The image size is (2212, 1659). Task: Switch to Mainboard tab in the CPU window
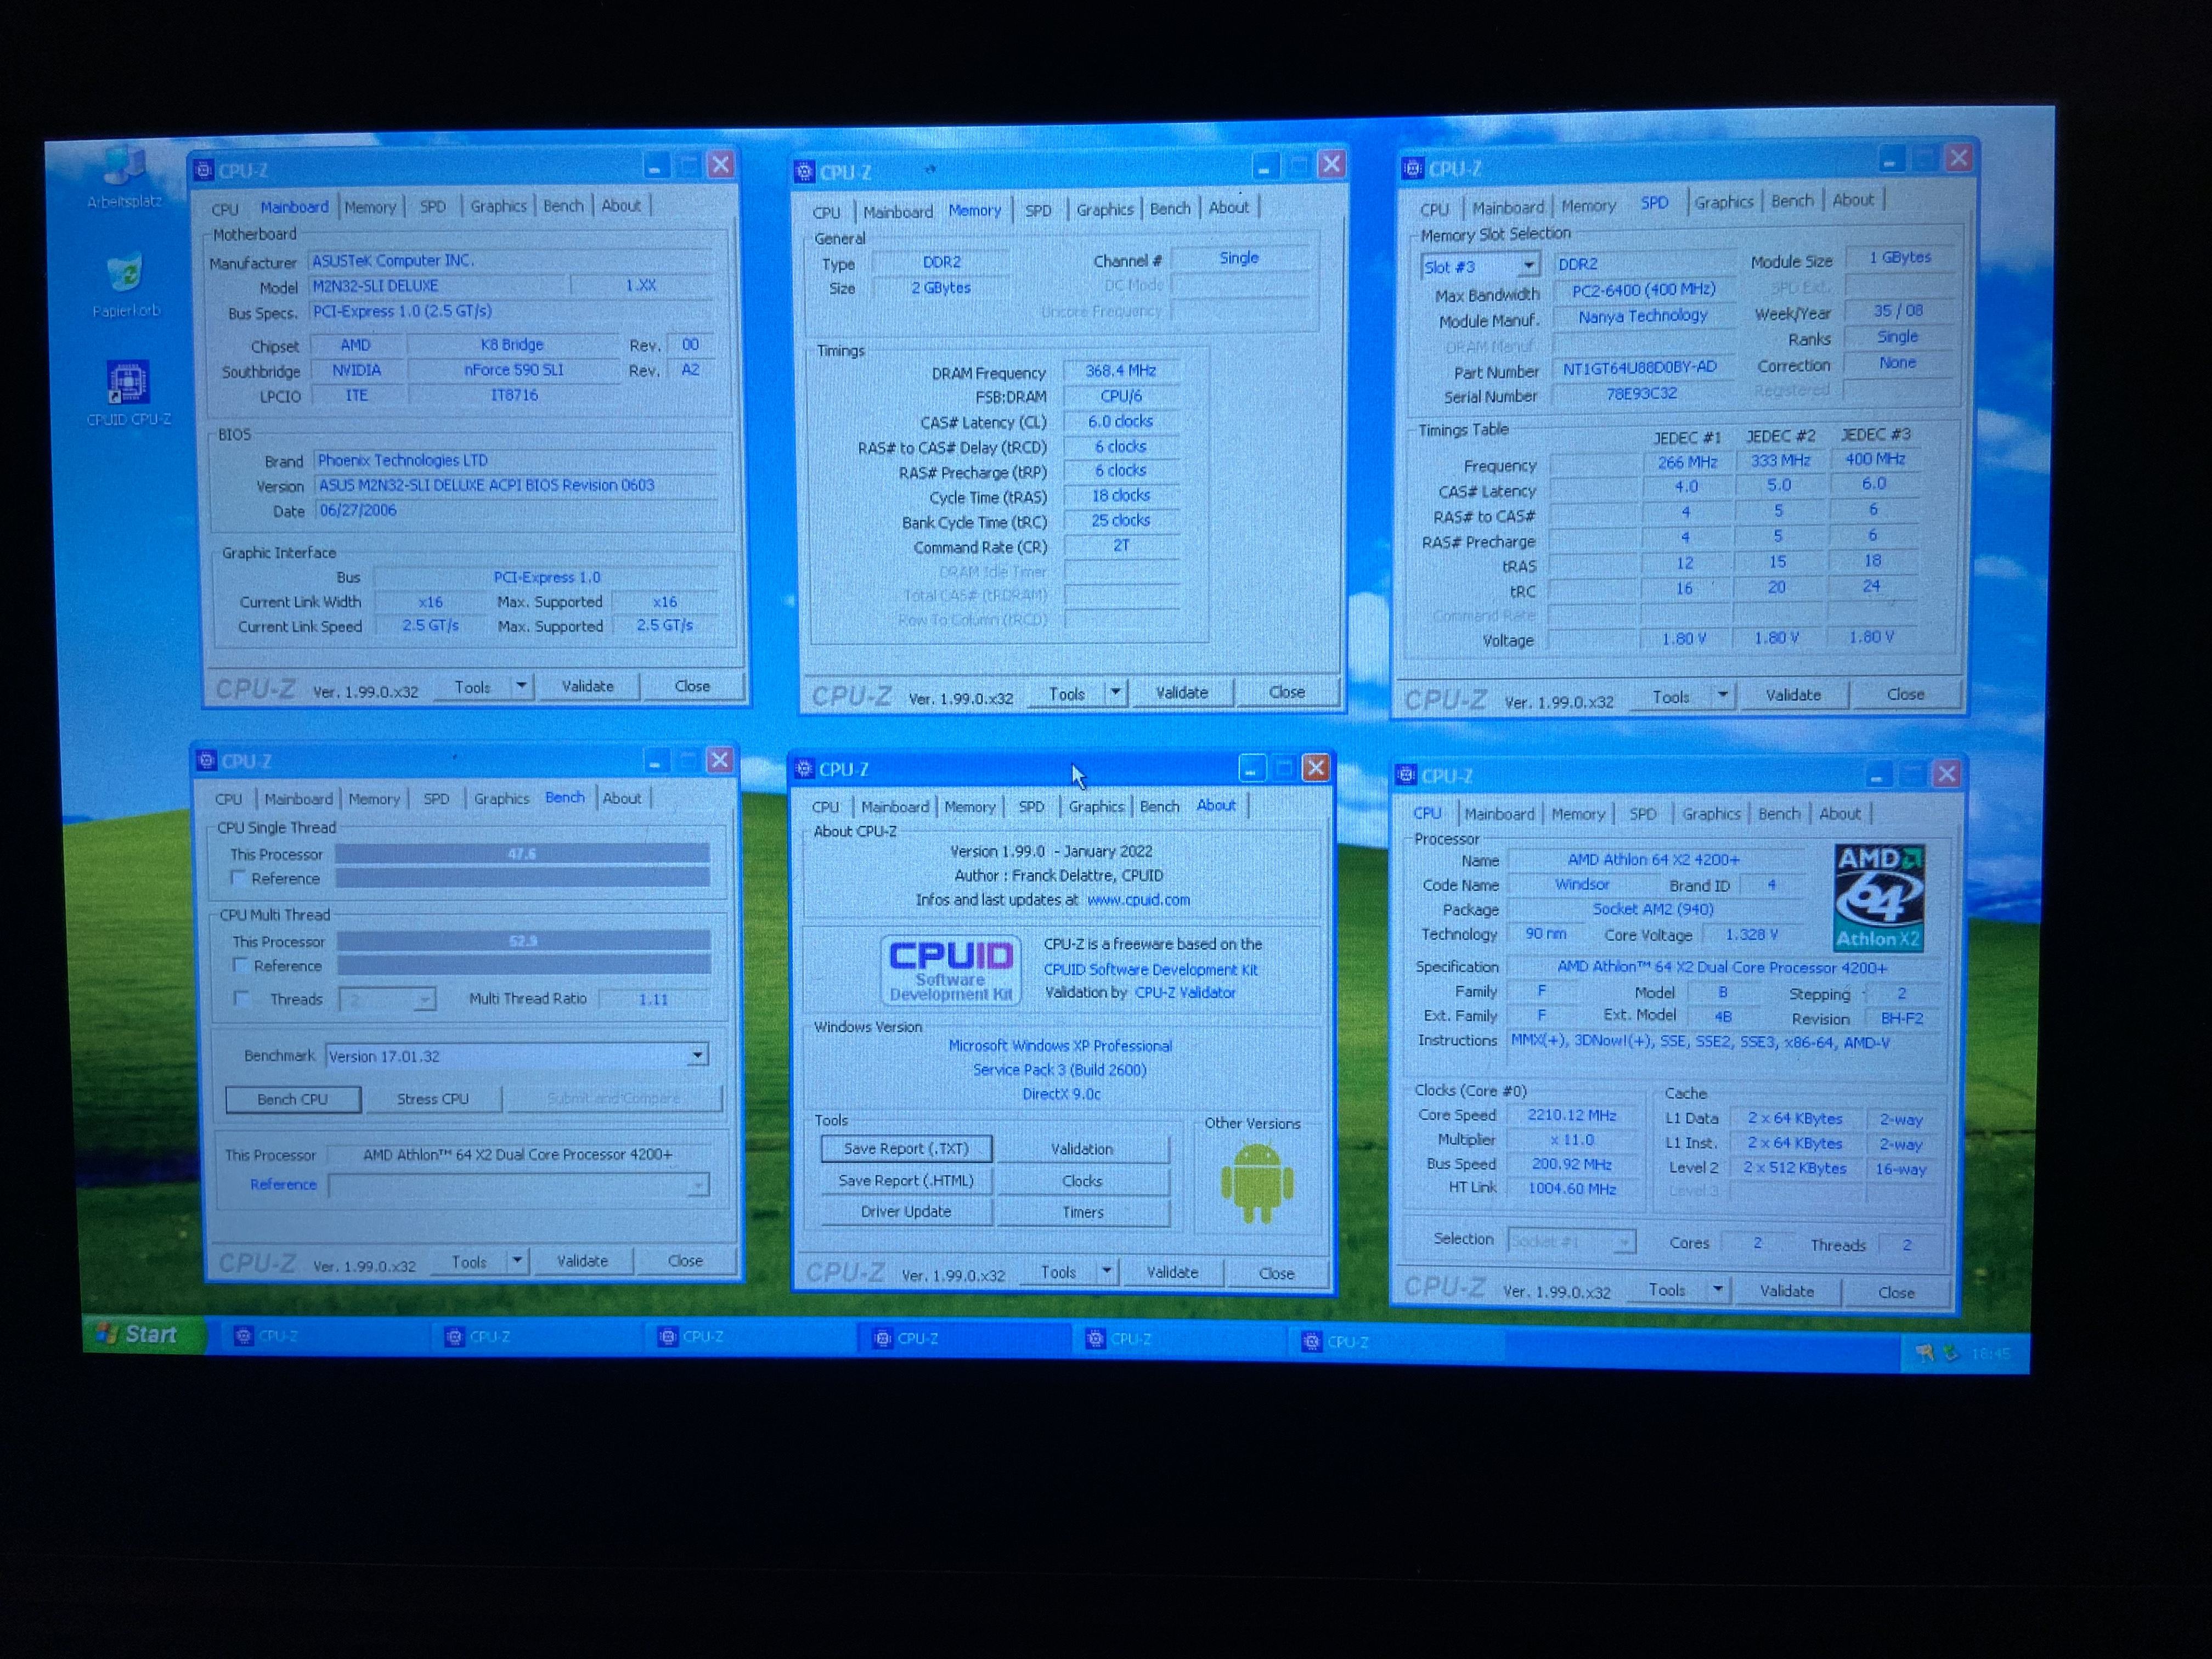1499,814
